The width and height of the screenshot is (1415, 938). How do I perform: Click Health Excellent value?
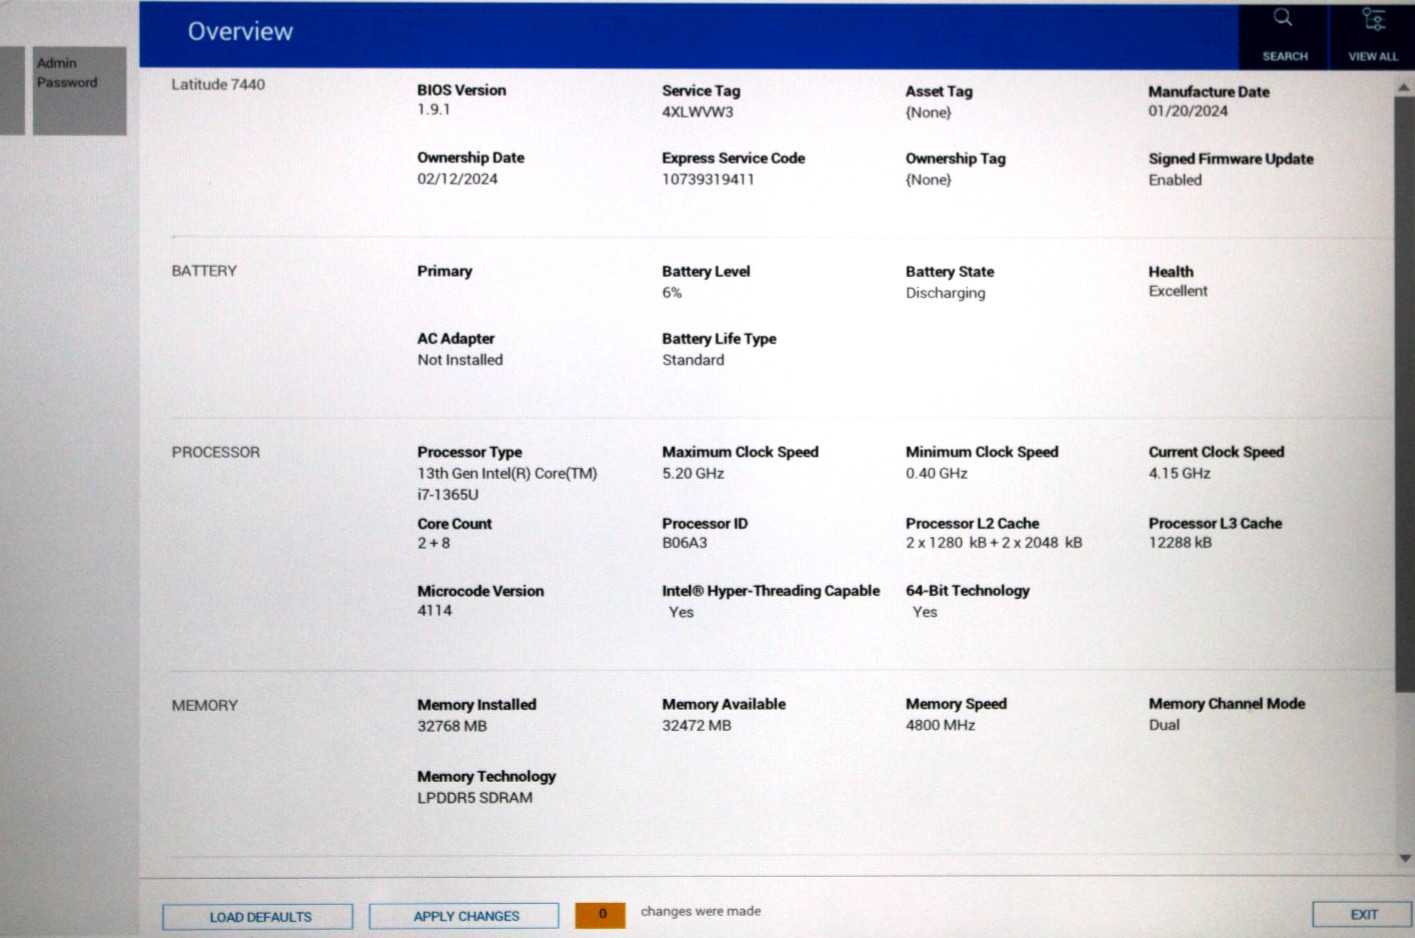1178,291
